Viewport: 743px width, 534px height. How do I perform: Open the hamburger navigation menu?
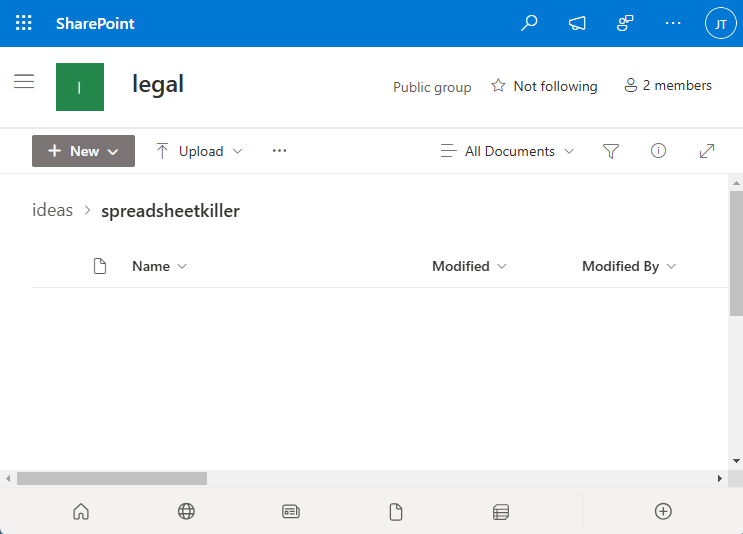click(24, 82)
